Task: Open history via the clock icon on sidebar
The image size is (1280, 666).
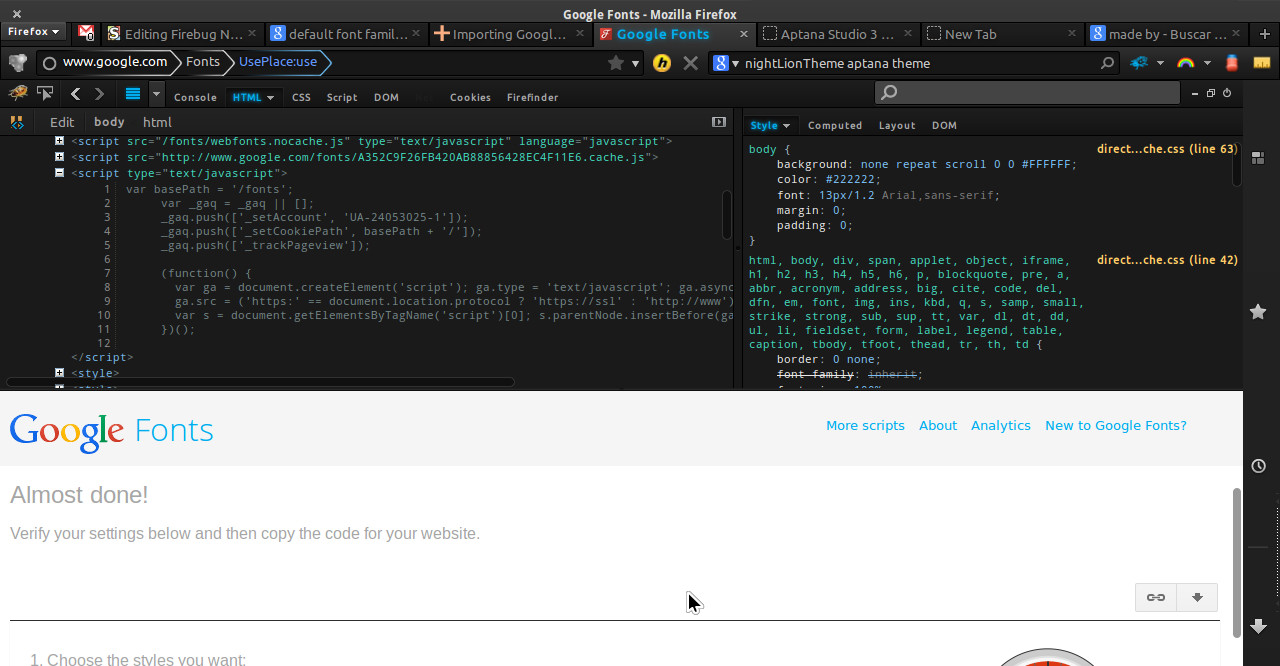Action: [x=1258, y=466]
